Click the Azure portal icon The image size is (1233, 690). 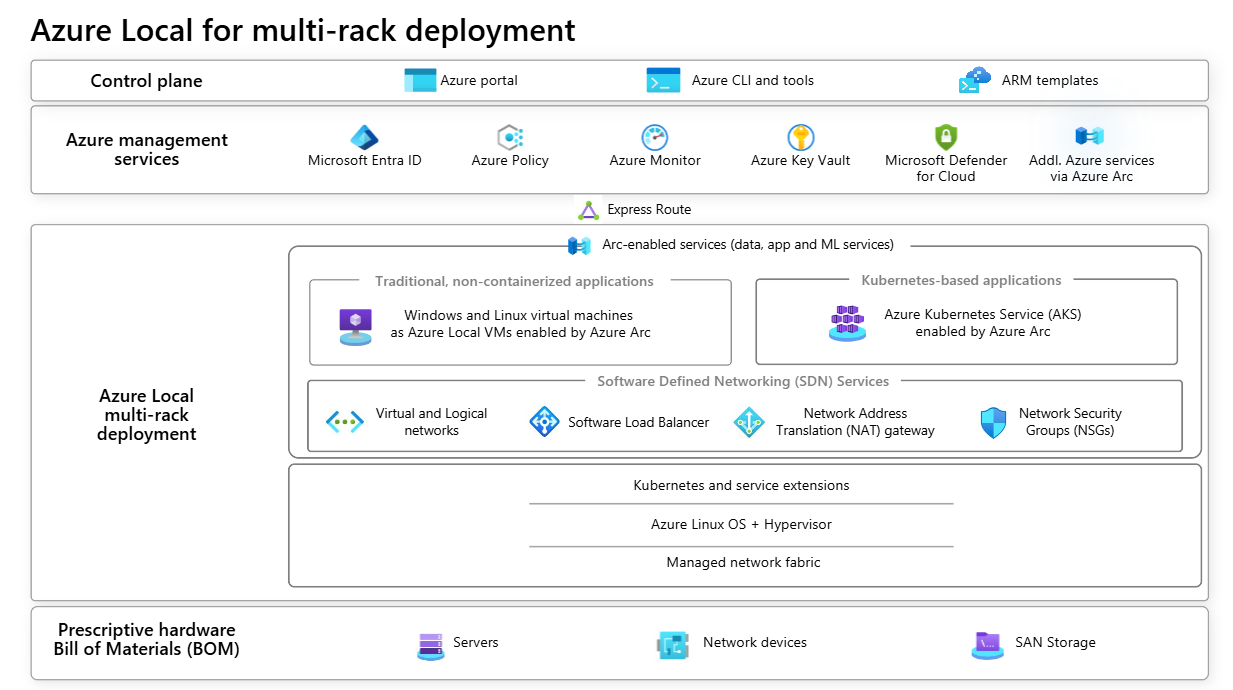[420, 80]
